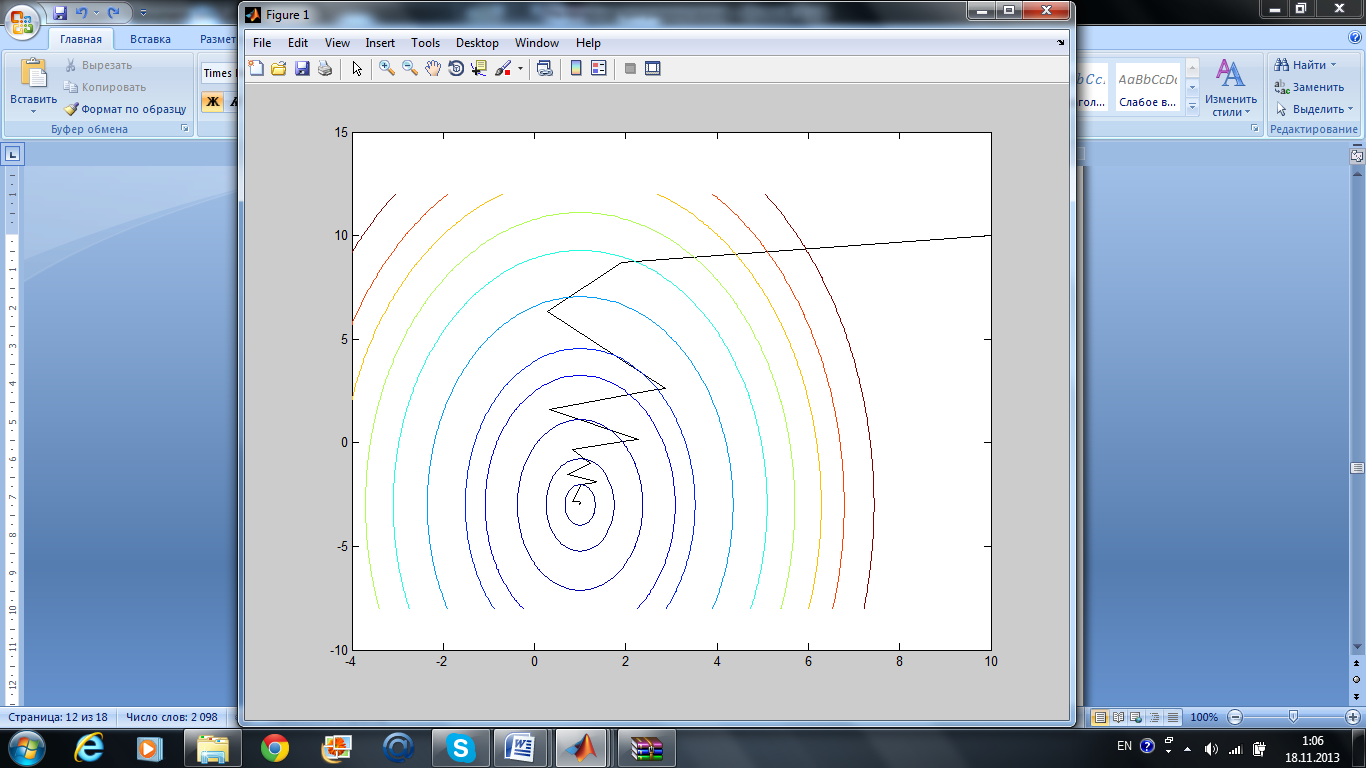The width and height of the screenshot is (1366, 768).
Task: Click zoom out minus button in Word
Action: click(1235, 717)
